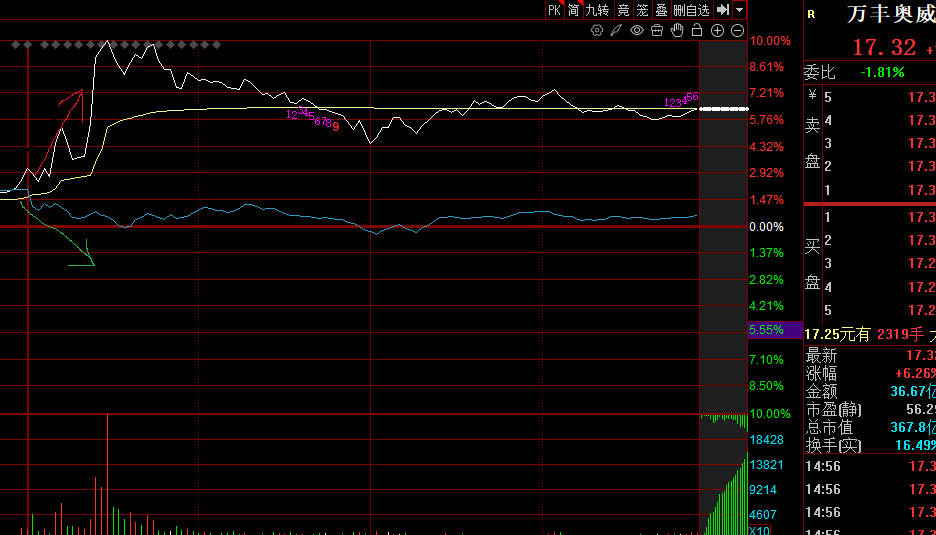The width and height of the screenshot is (936, 535).
Task: Click the 竞 auction button
Action: (623, 10)
